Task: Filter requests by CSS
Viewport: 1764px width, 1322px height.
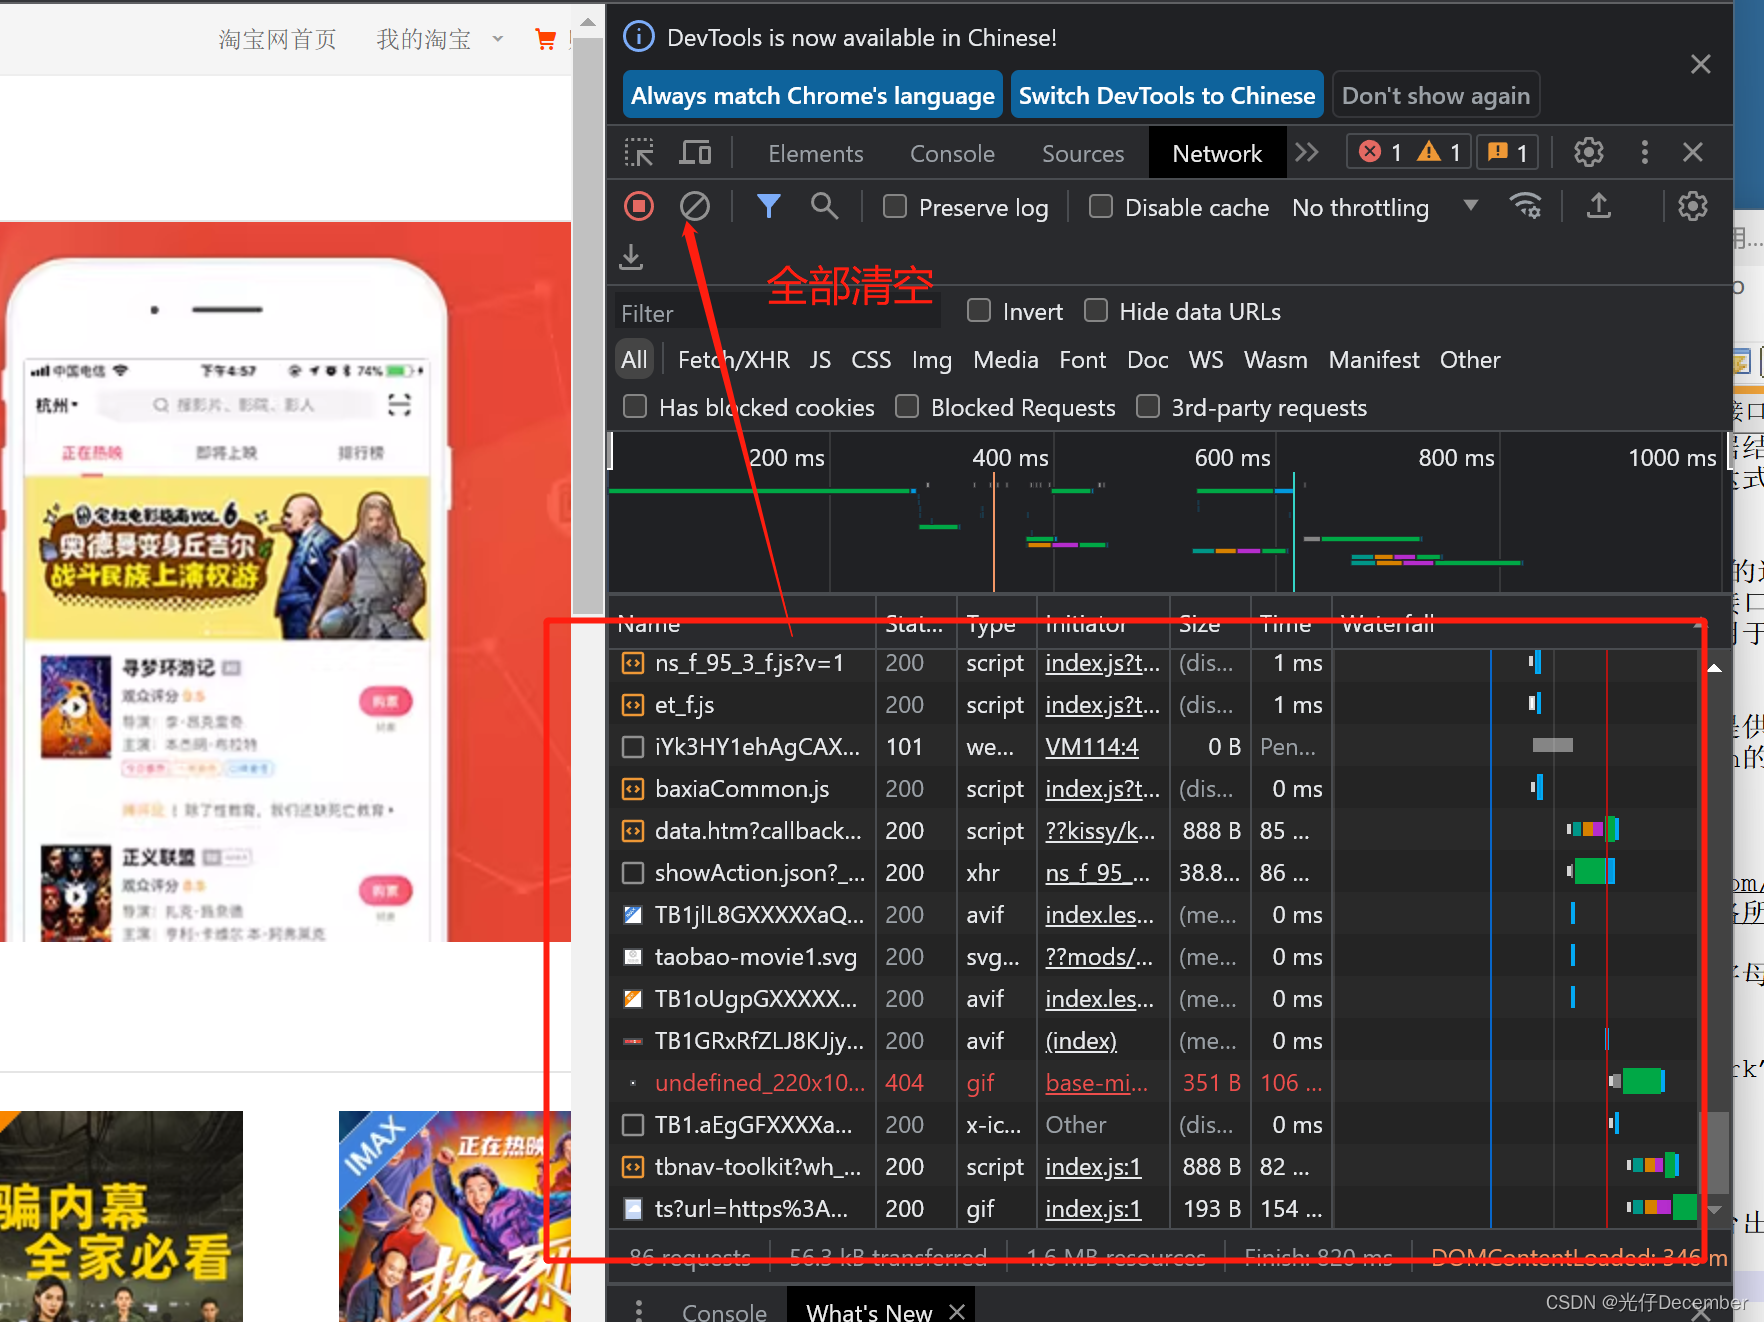Action: coord(871,359)
